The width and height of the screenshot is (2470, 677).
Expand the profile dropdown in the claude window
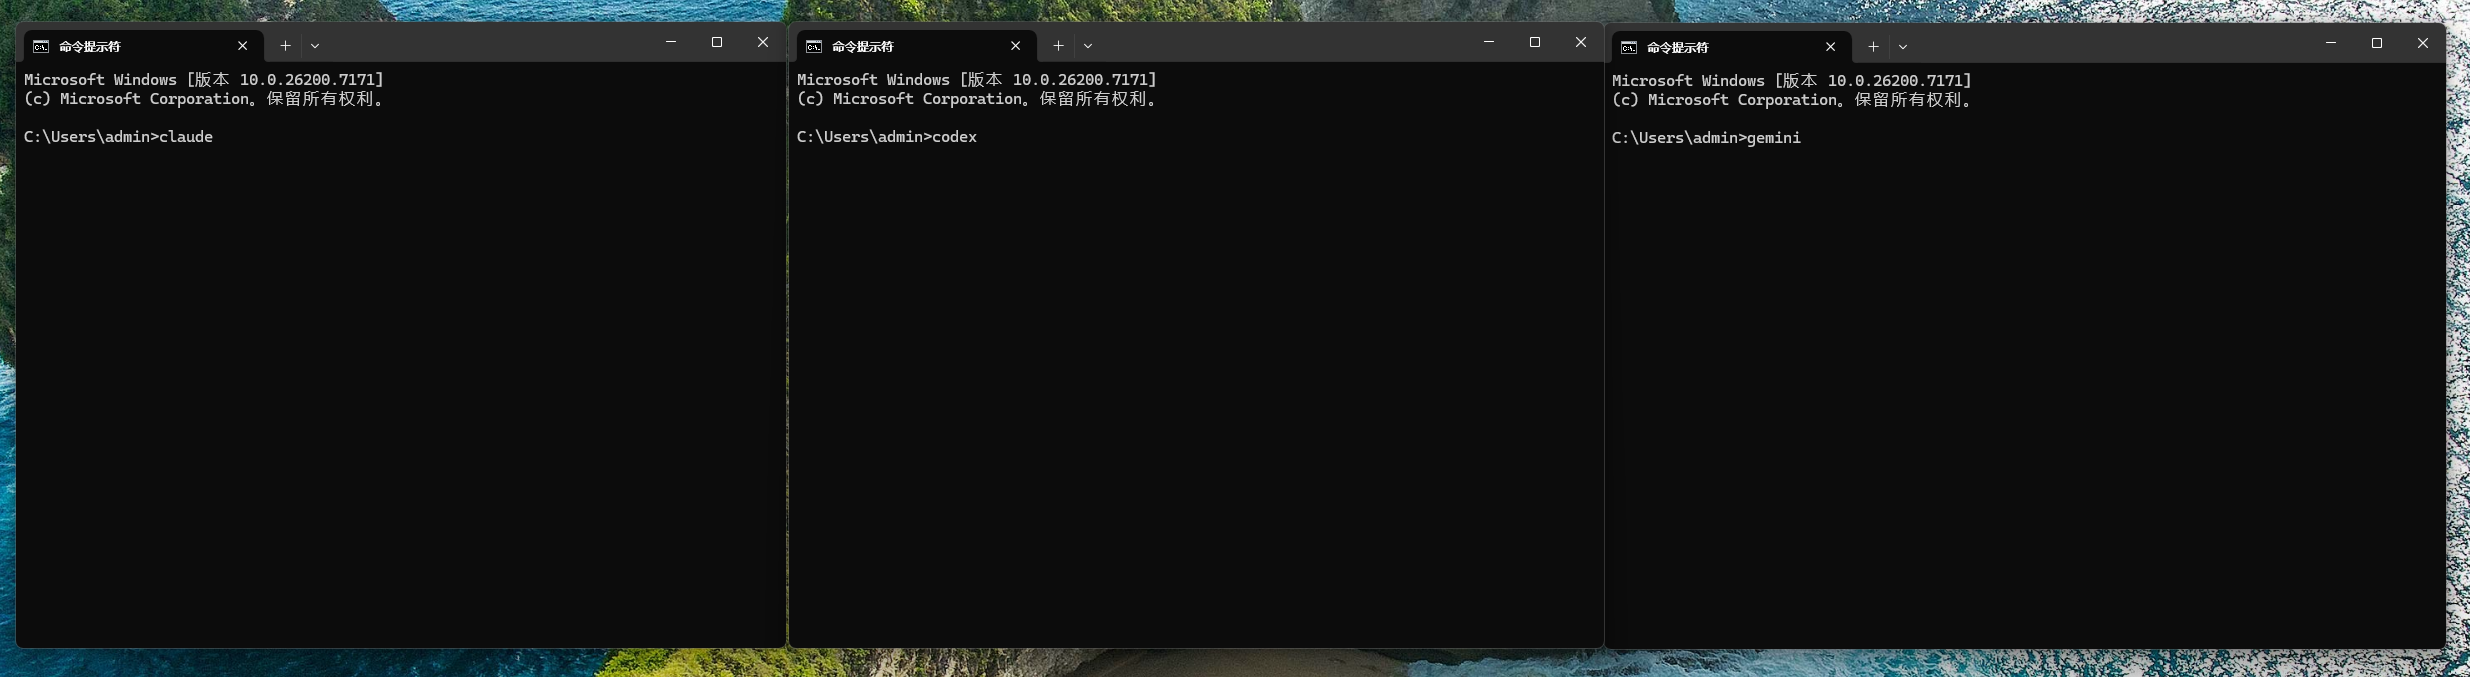(315, 46)
